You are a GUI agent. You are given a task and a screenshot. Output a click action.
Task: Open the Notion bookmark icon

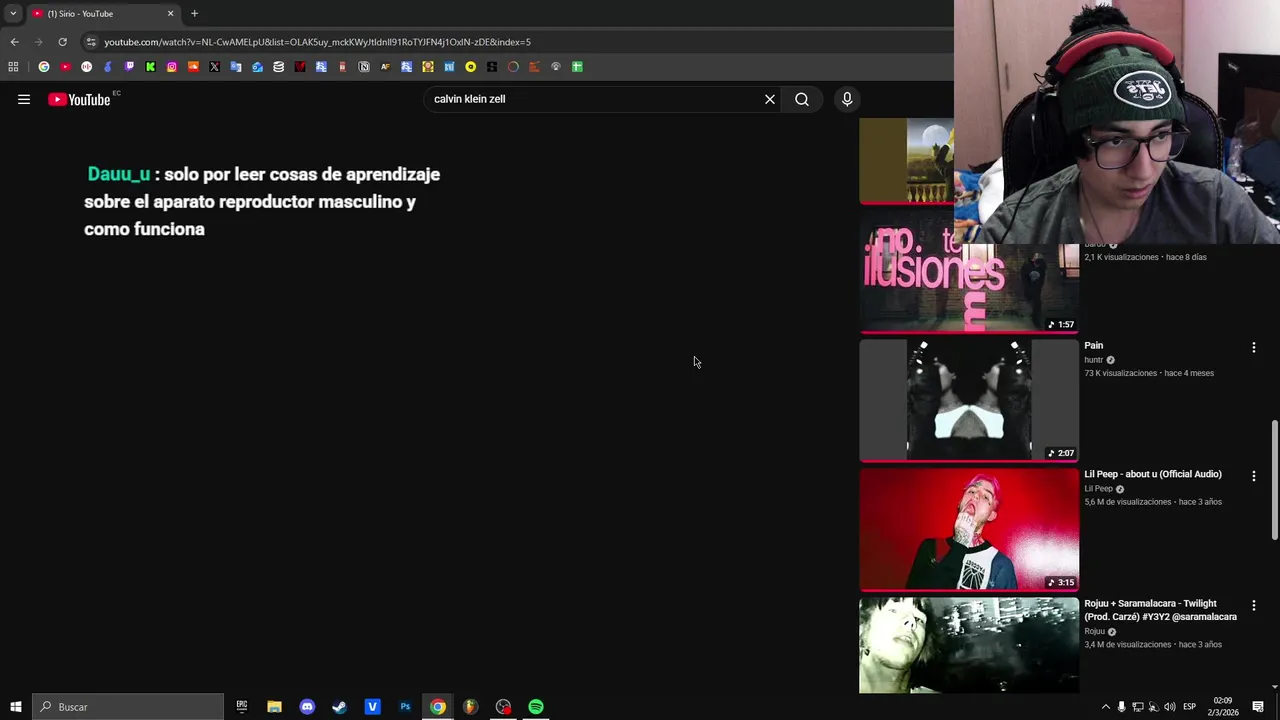click(364, 67)
